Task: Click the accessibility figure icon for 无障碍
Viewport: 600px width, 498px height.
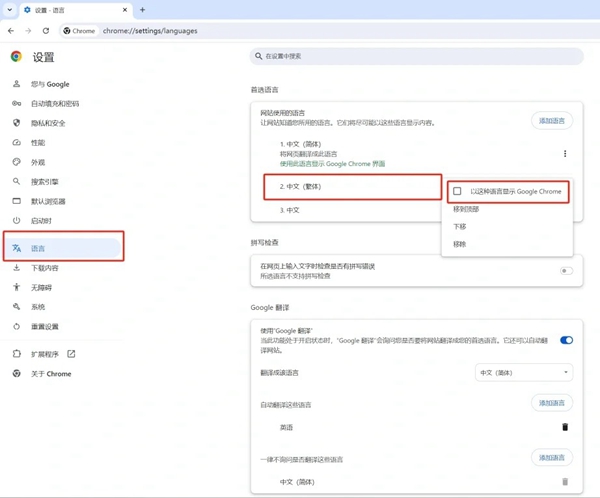Action: click(x=16, y=287)
